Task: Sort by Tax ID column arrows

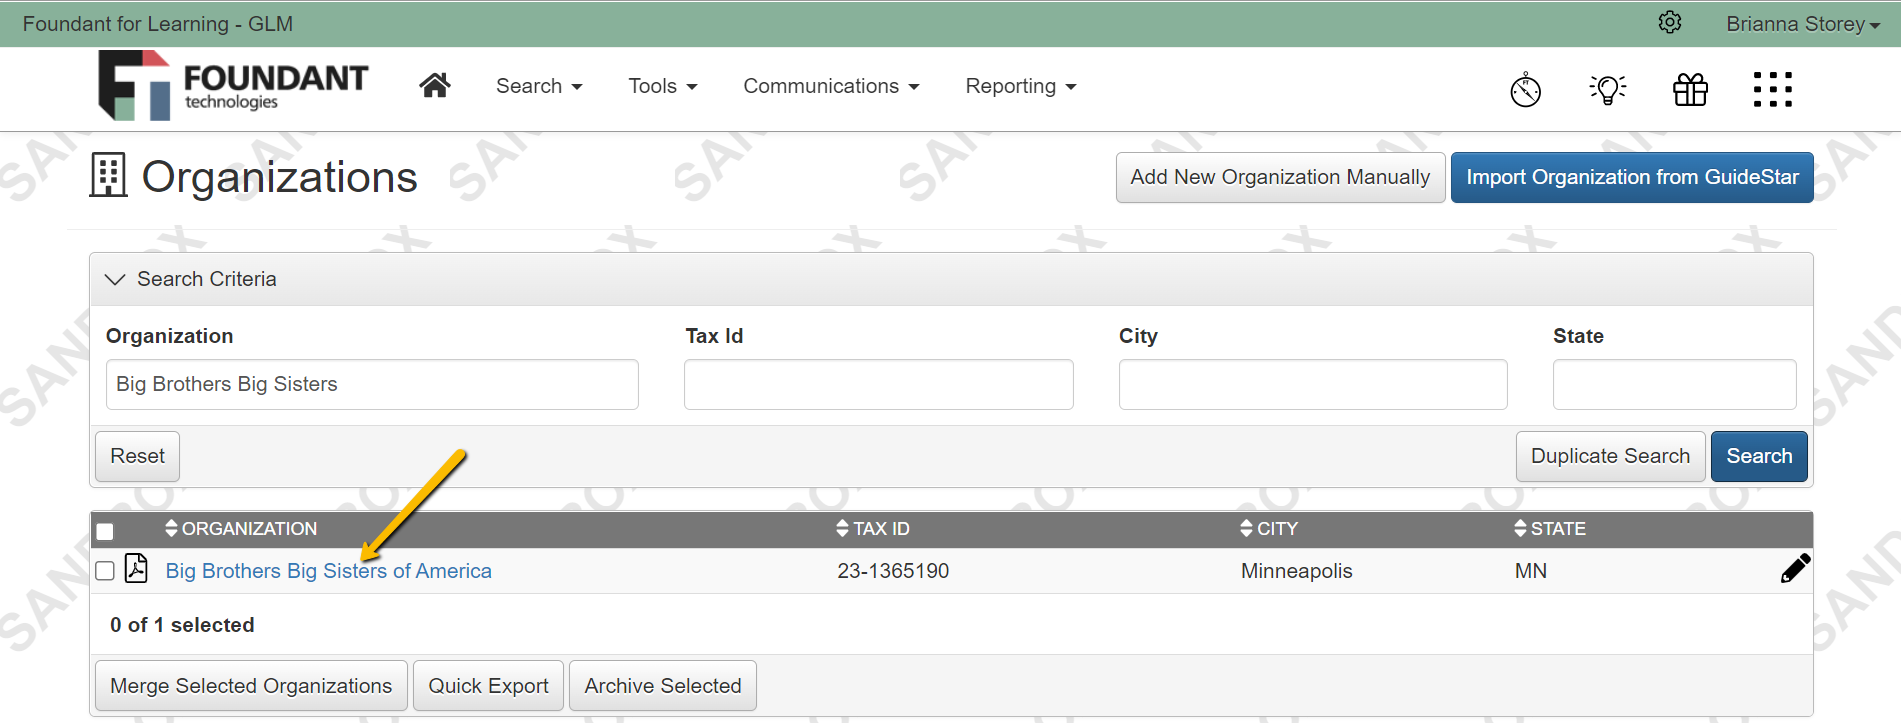Action: click(x=842, y=528)
